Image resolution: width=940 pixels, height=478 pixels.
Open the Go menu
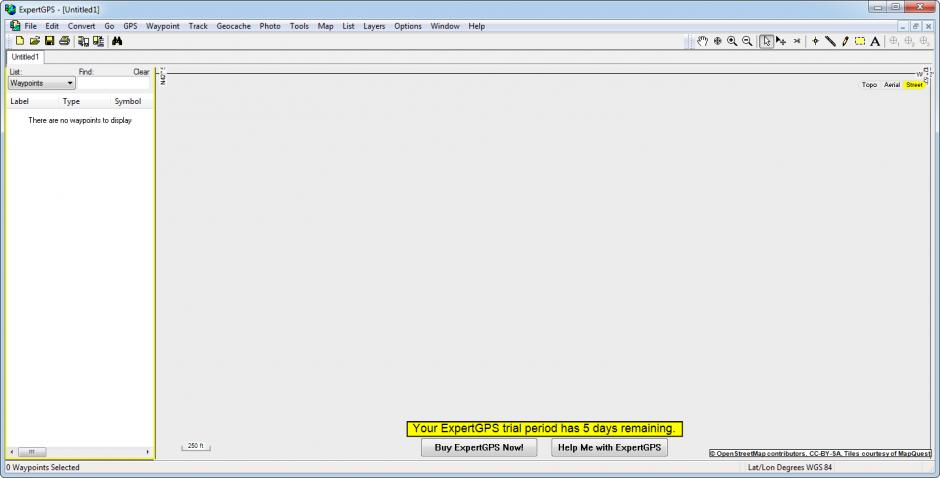[109, 26]
